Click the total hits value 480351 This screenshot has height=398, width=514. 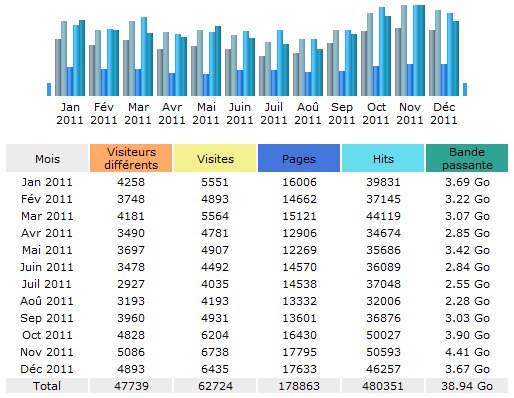point(383,386)
